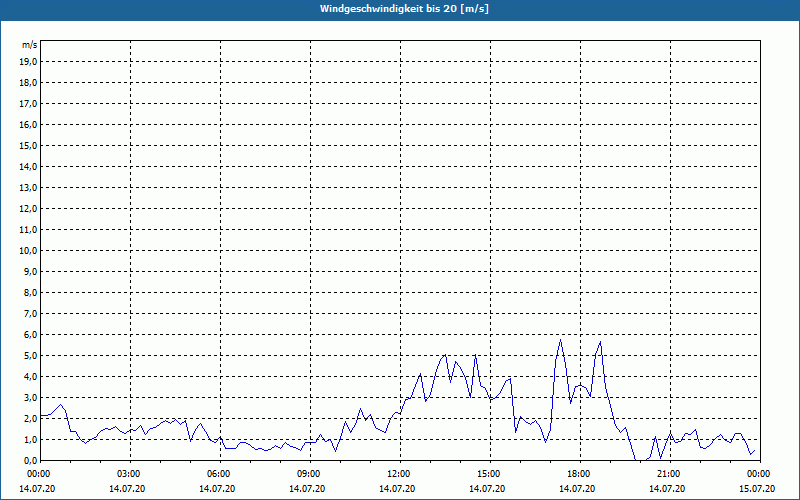Click the '3,0' y-axis label
Viewport: 800px width, 500px height.
click(30, 397)
